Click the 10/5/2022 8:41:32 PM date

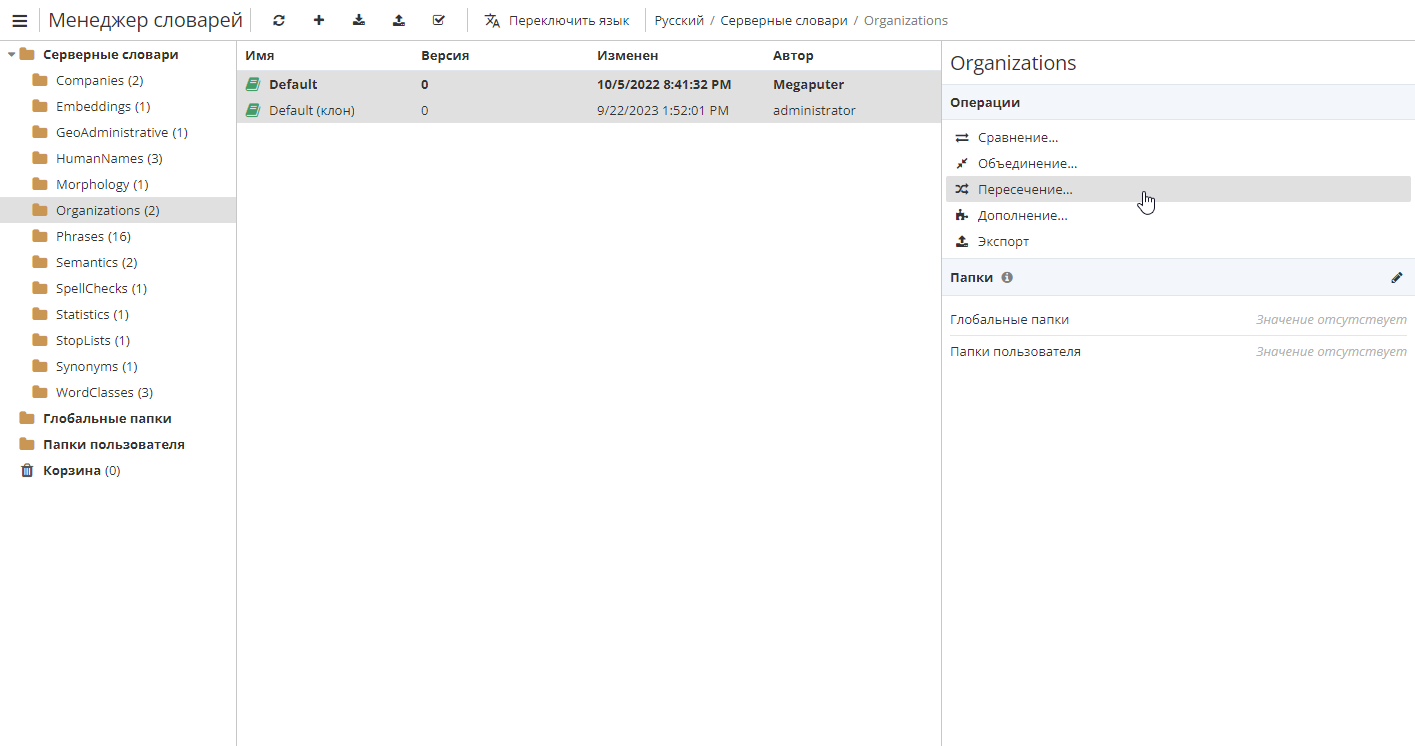pos(664,84)
